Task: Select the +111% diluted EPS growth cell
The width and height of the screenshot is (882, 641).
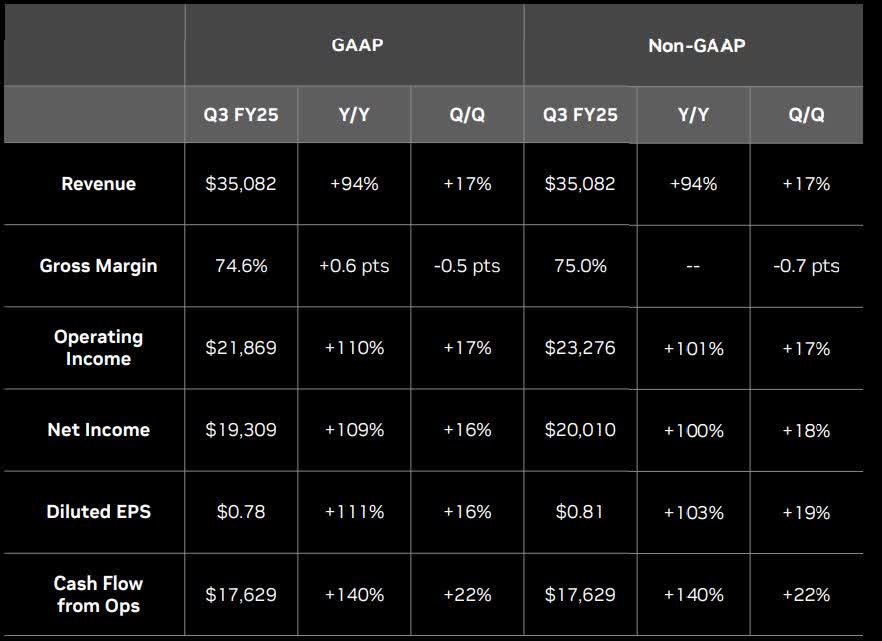Action: (x=354, y=512)
